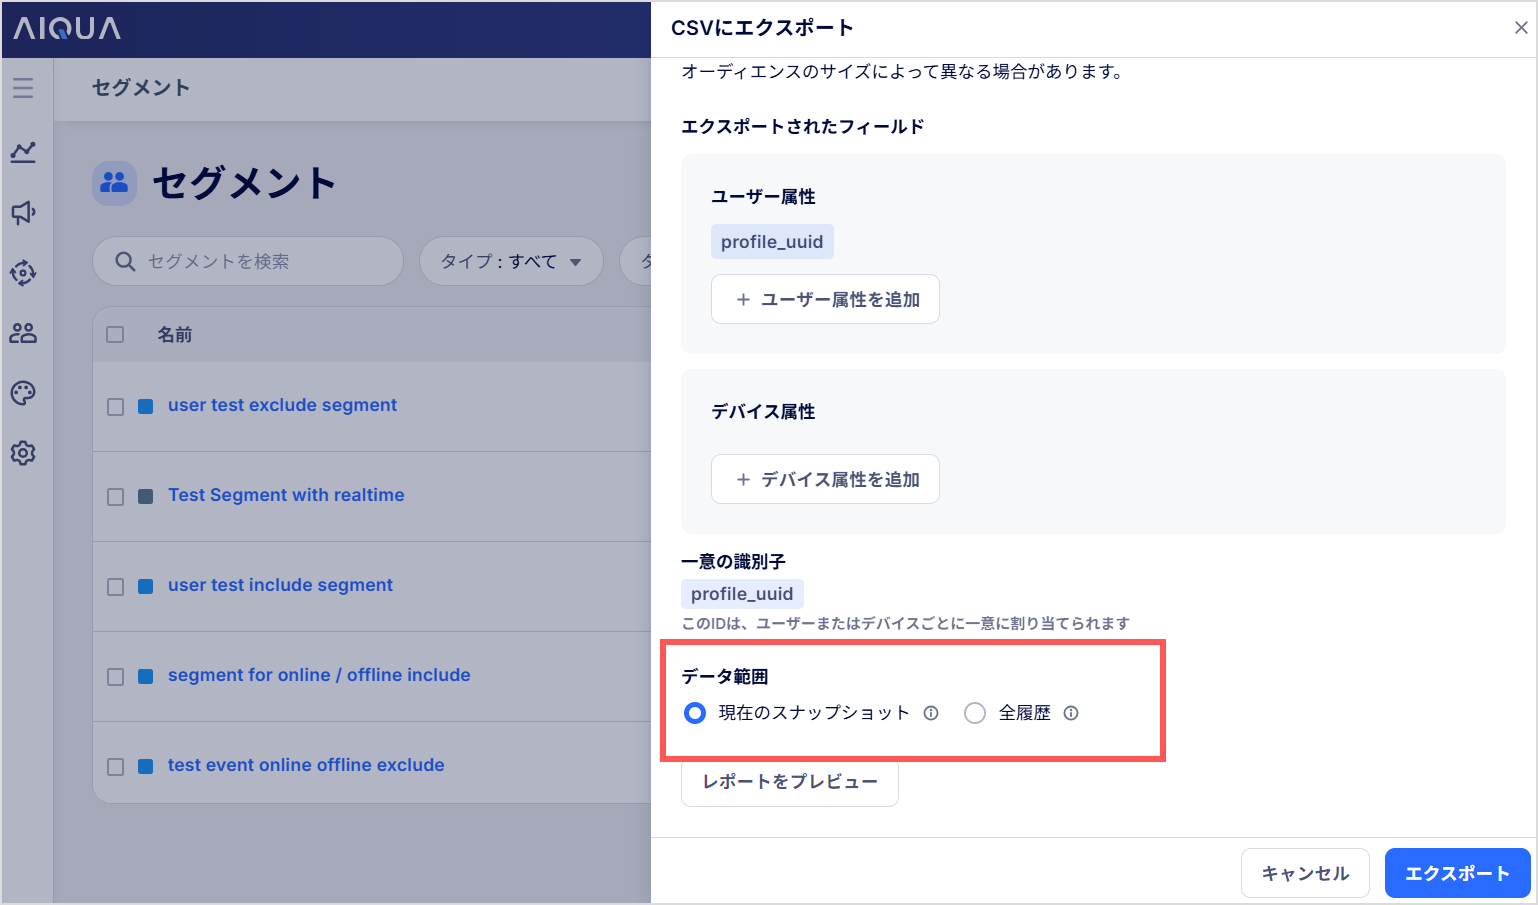This screenshot has width=1538, height=905.
Task: Click the 名前 column header
Action: pos(175,335)
